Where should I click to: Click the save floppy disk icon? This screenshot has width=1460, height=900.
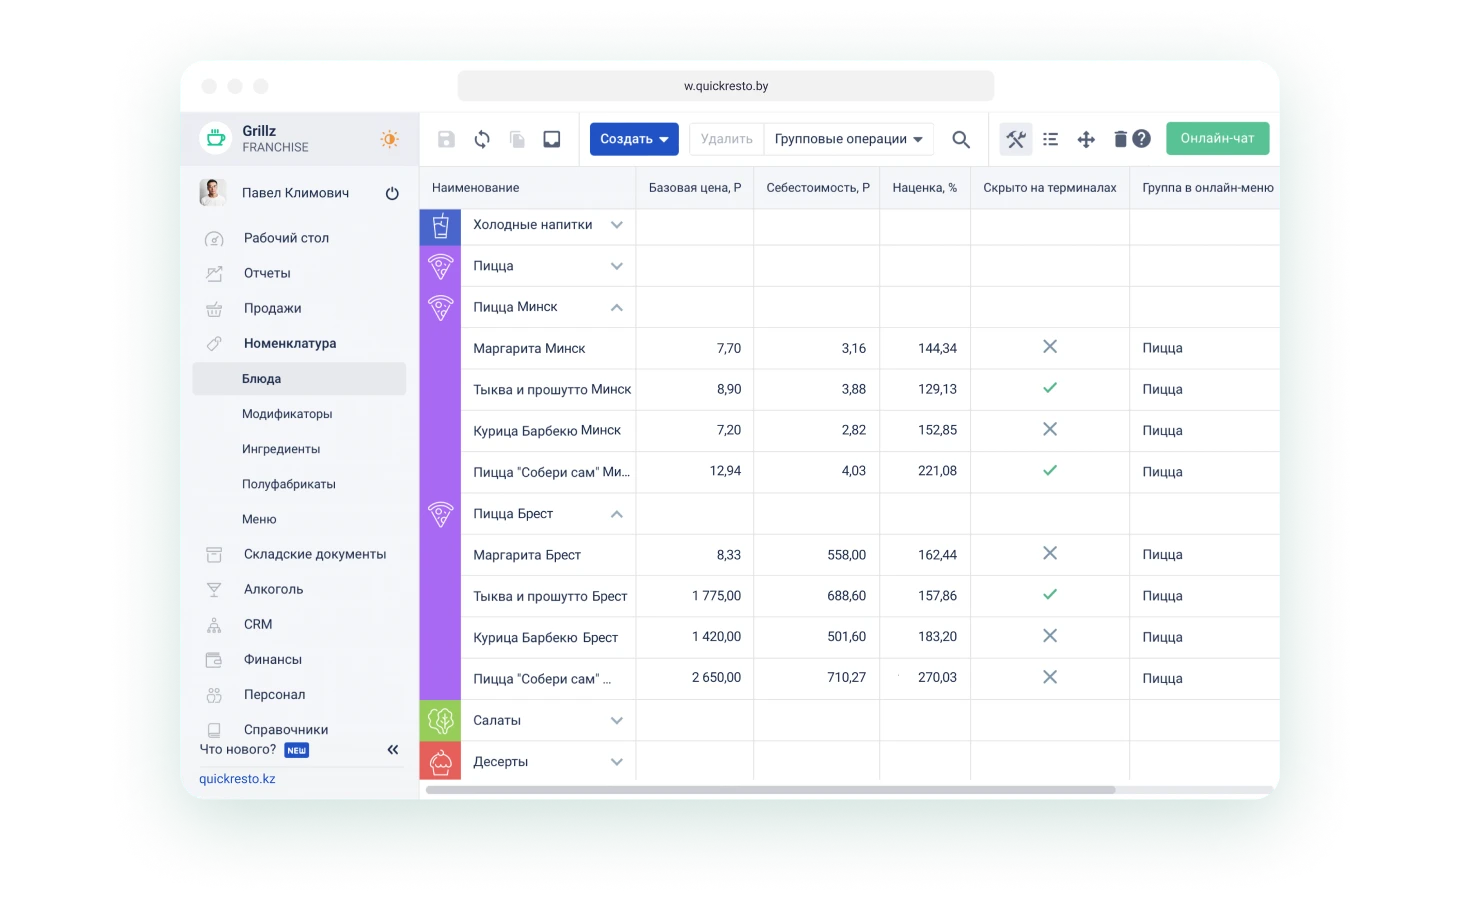[446, 139]
